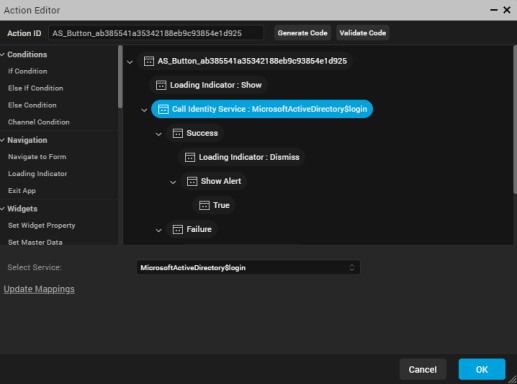Image resolution: width=517 pixels, height=384 pixels.
Task: Click the Validate Code button
Action: coord(362,33)
